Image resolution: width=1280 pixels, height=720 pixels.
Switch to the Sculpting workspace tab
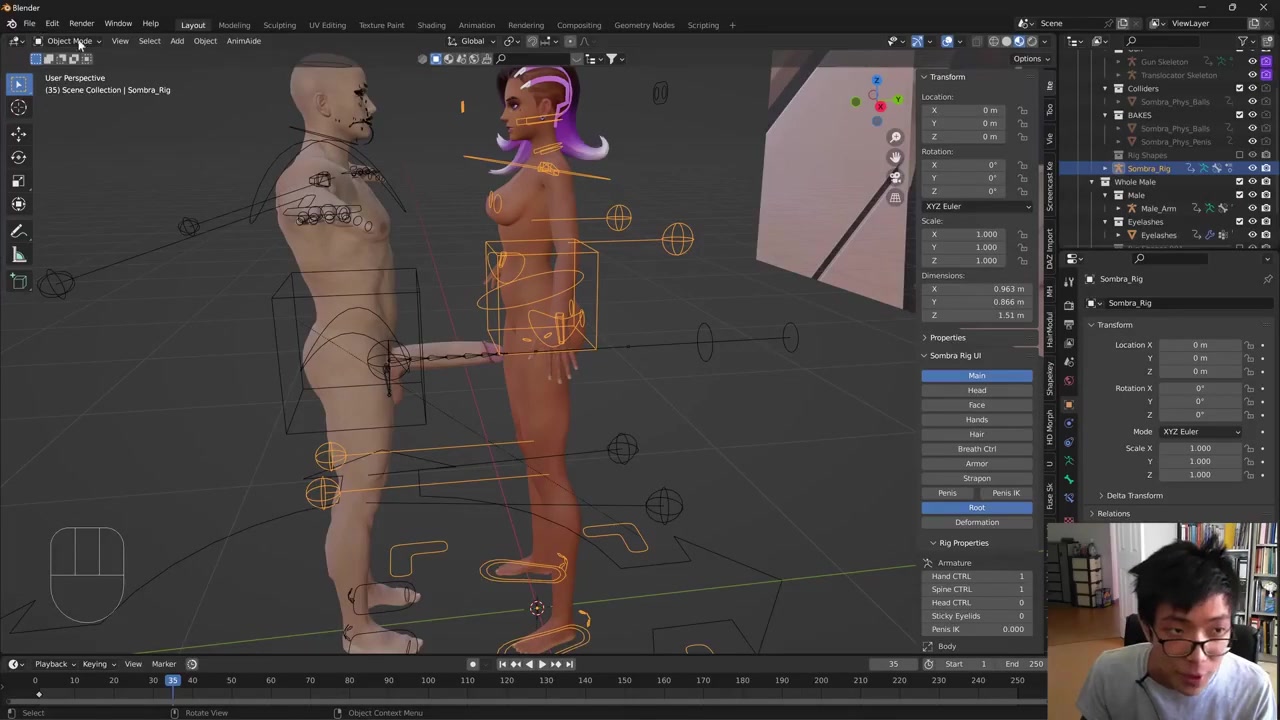[279, 25]
